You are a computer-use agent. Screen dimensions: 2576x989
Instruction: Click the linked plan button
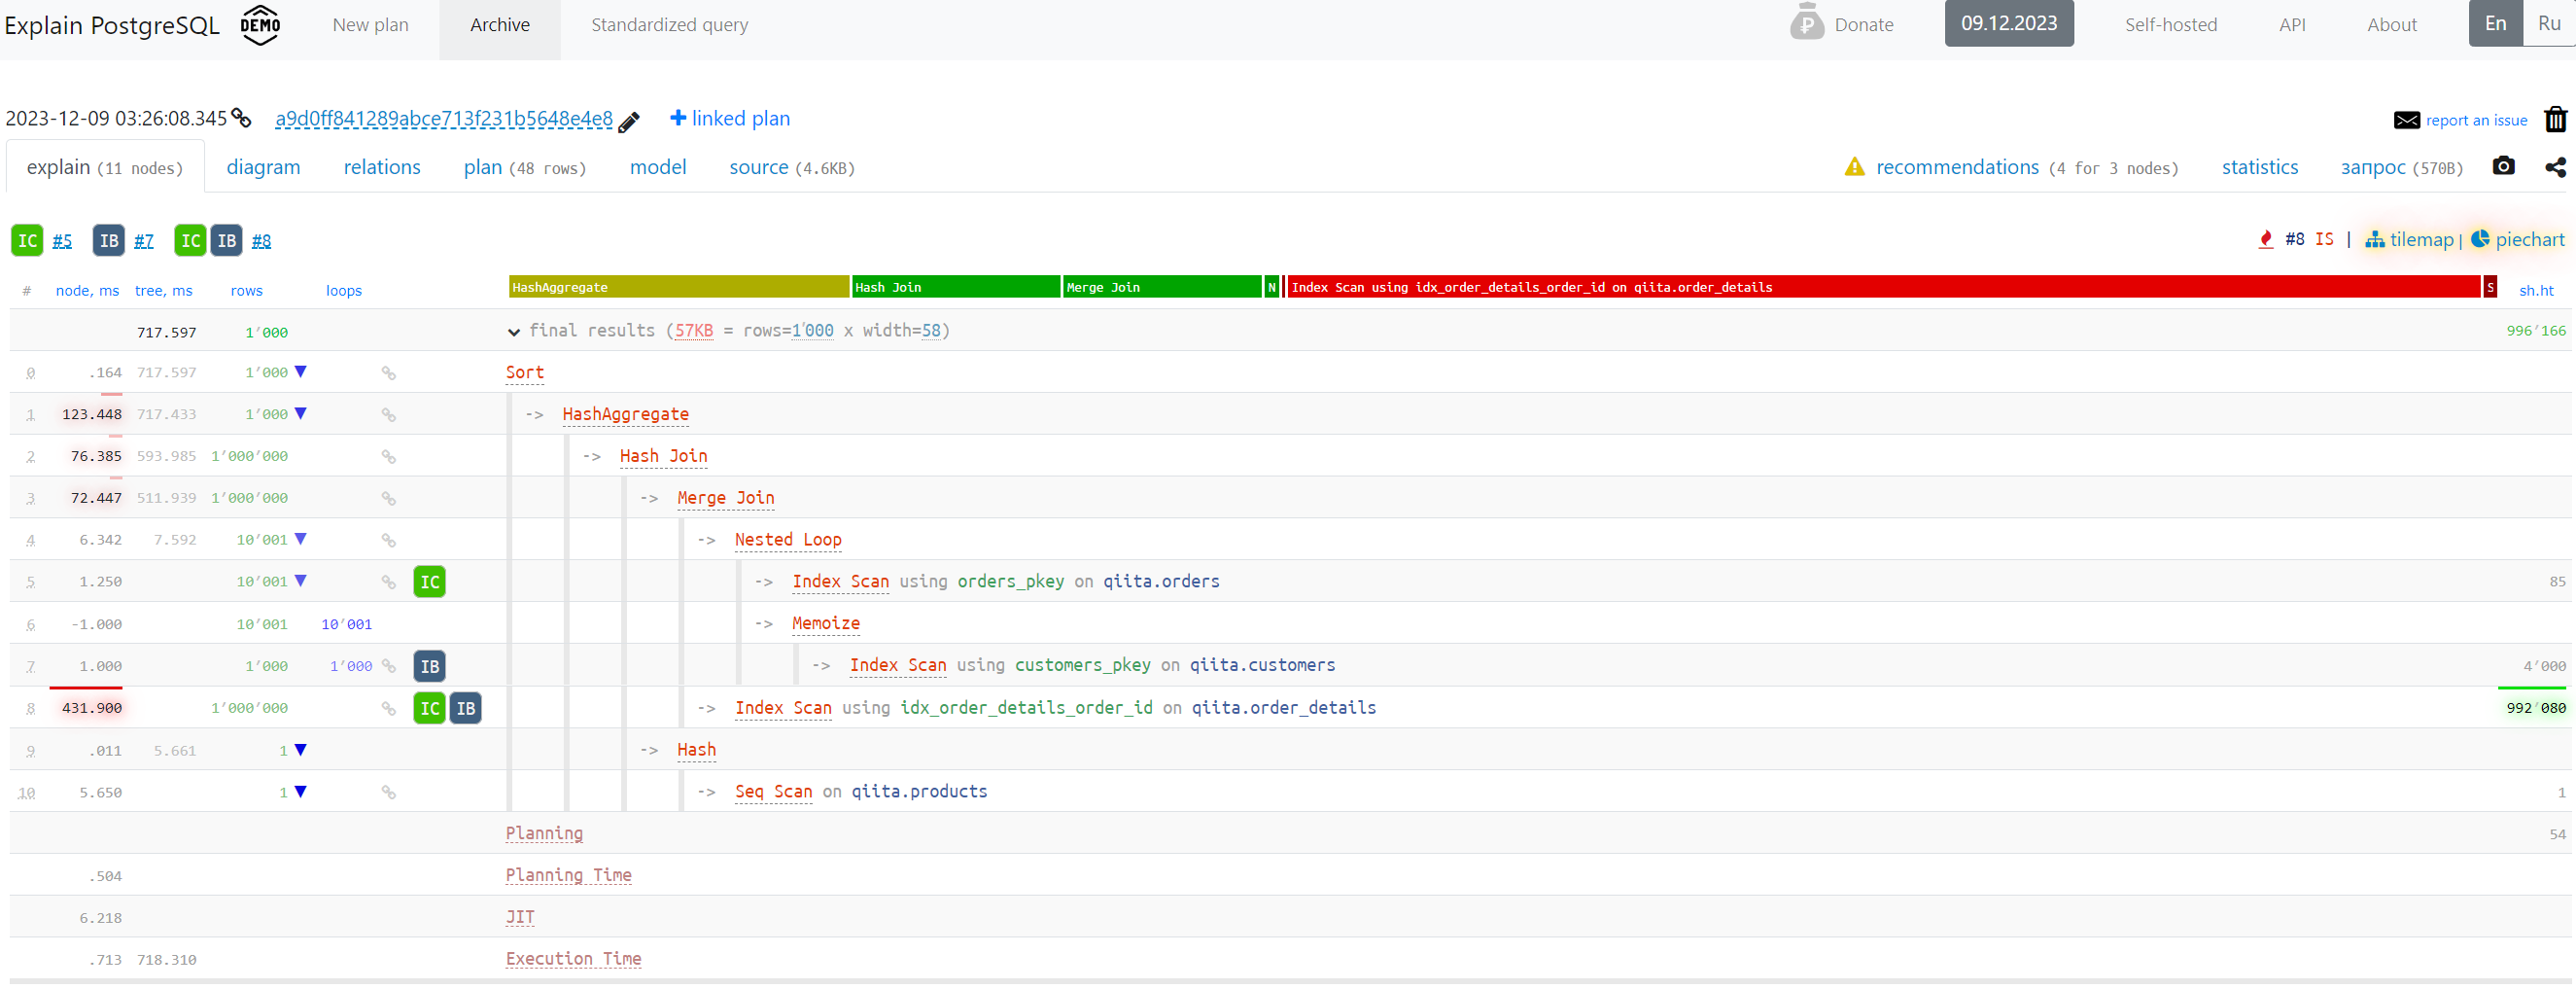coord(730,118)
